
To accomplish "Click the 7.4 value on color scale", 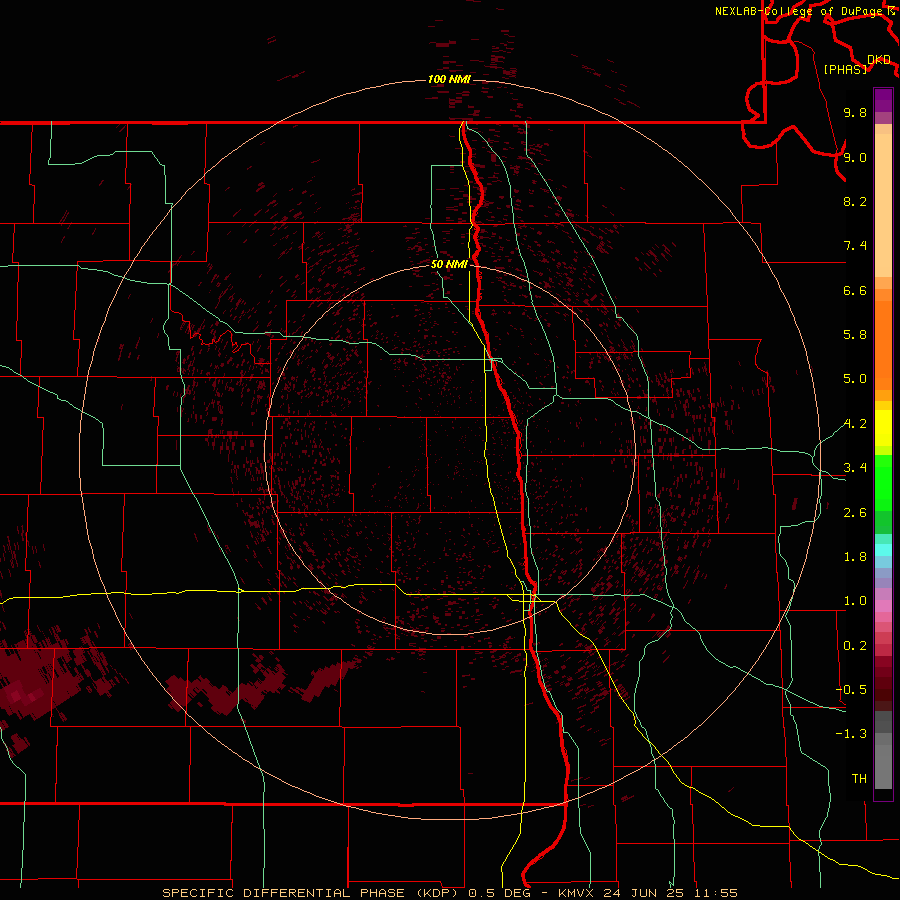I will click(855, 246).
